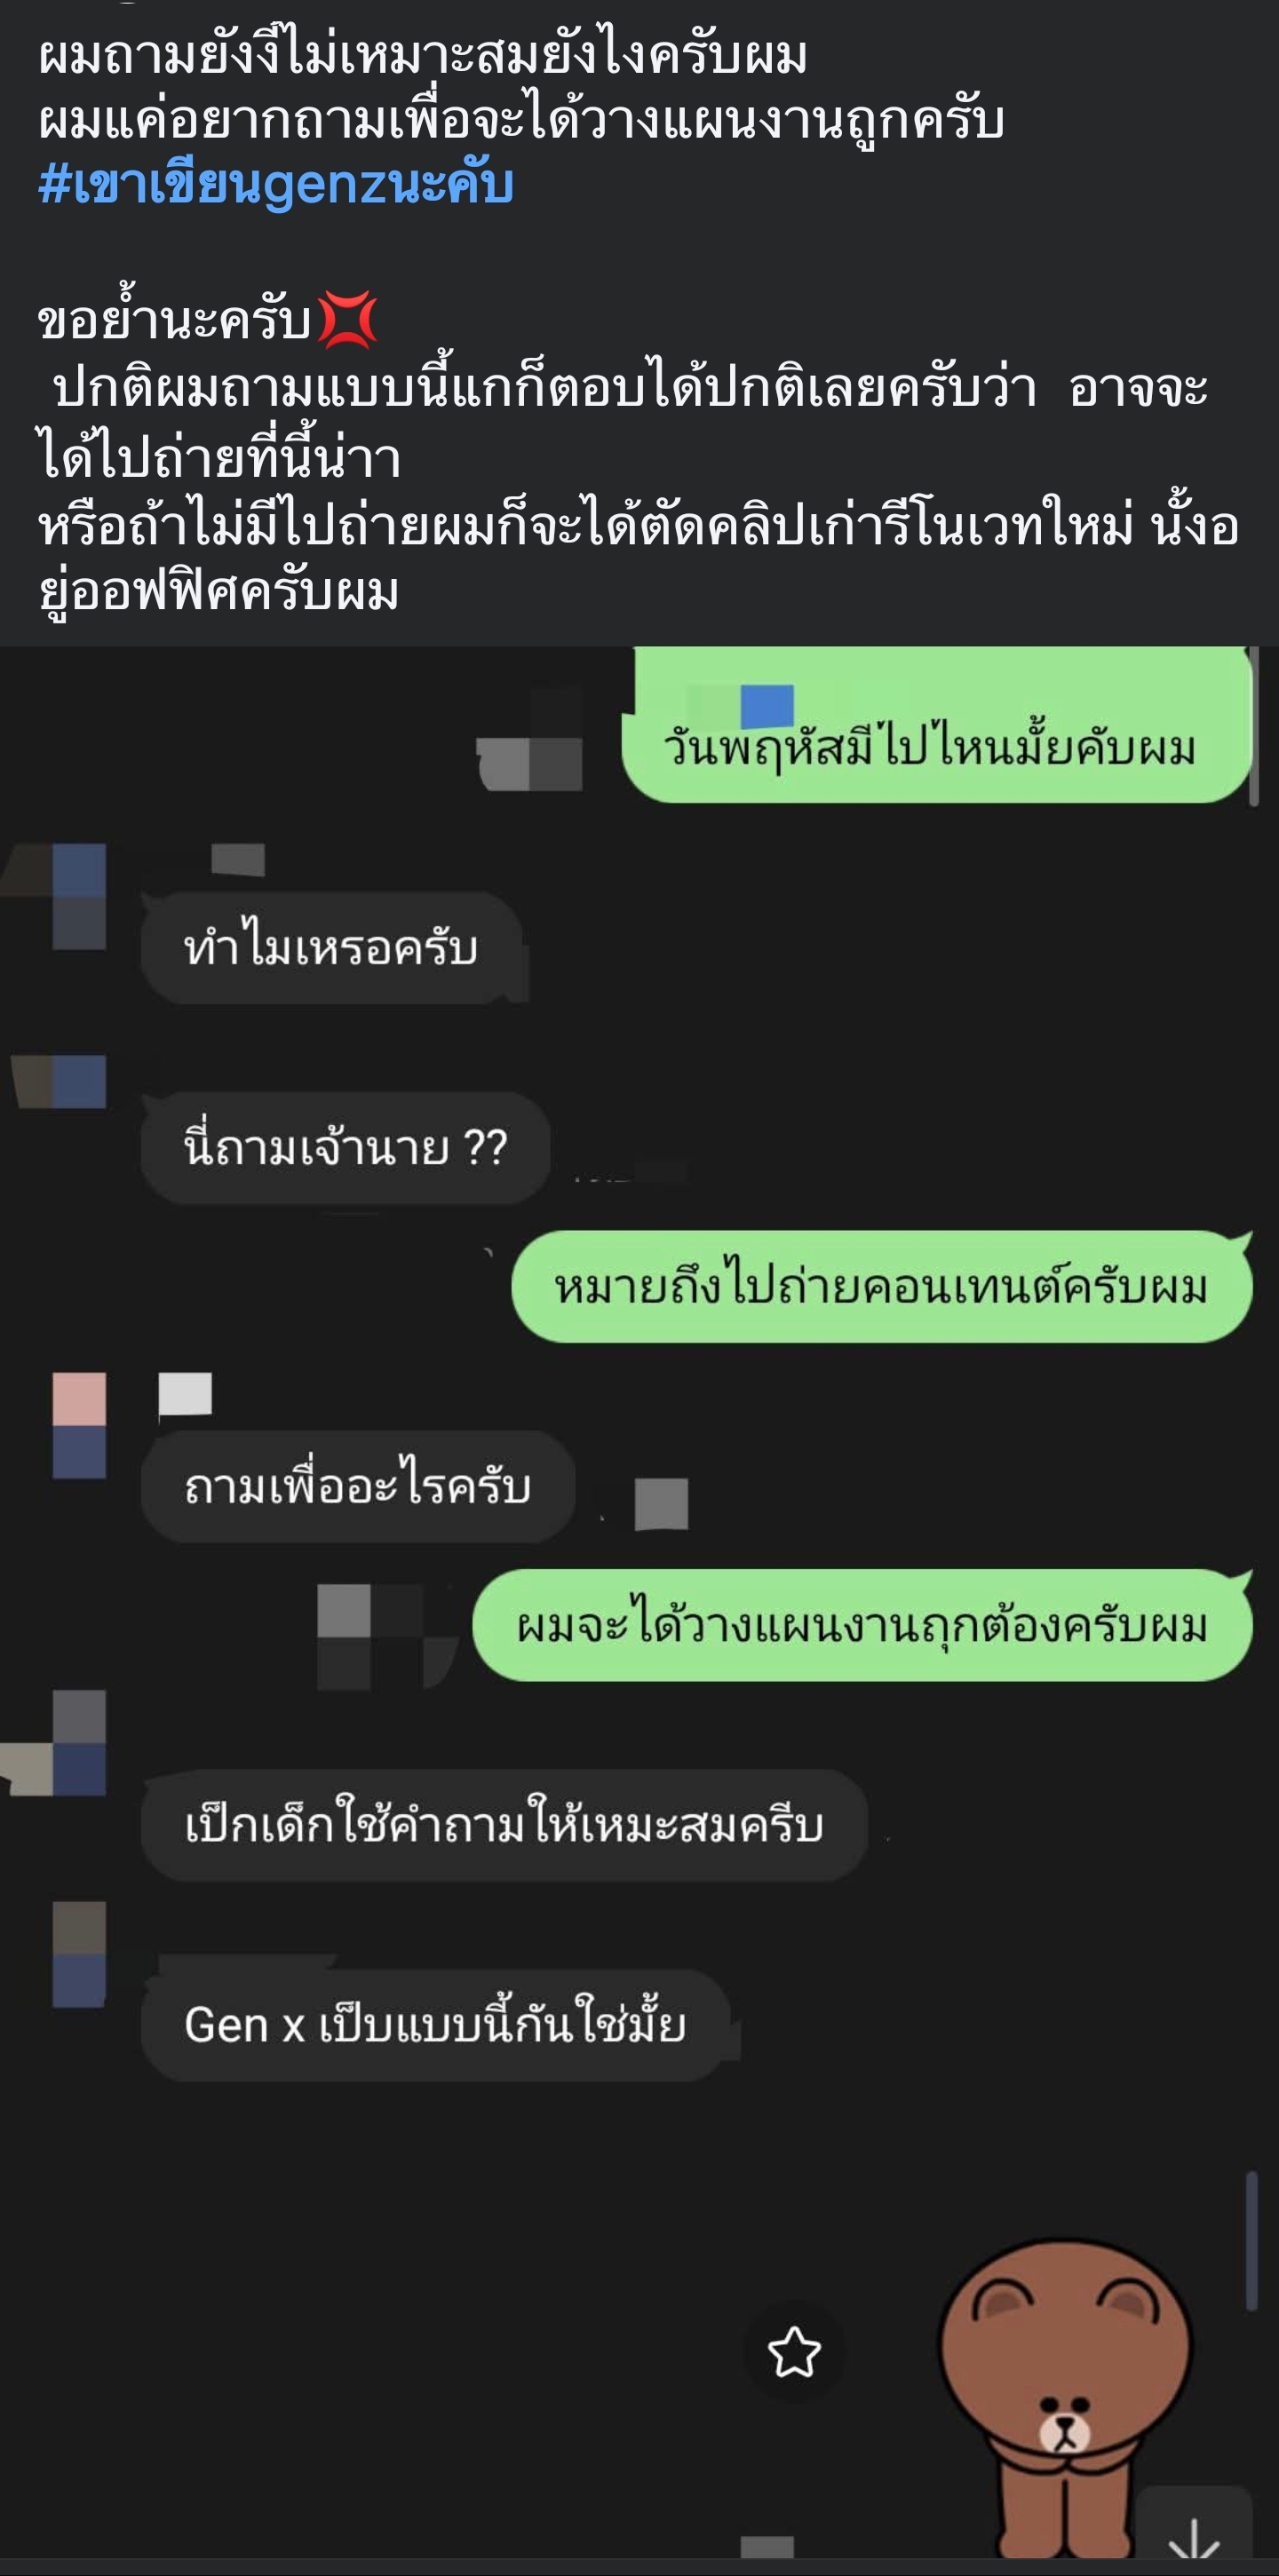
Task: Click the chat scrollbar above the bear sticker
Action: [1250, 2240]
